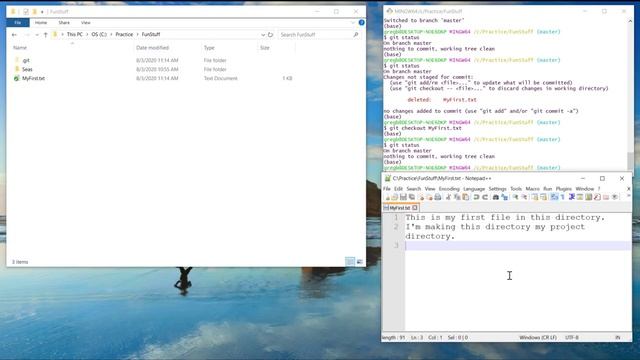Open Find via binoculars icon in Notepad++
This screenshot has height=360, width=640.
click(496, 197)
